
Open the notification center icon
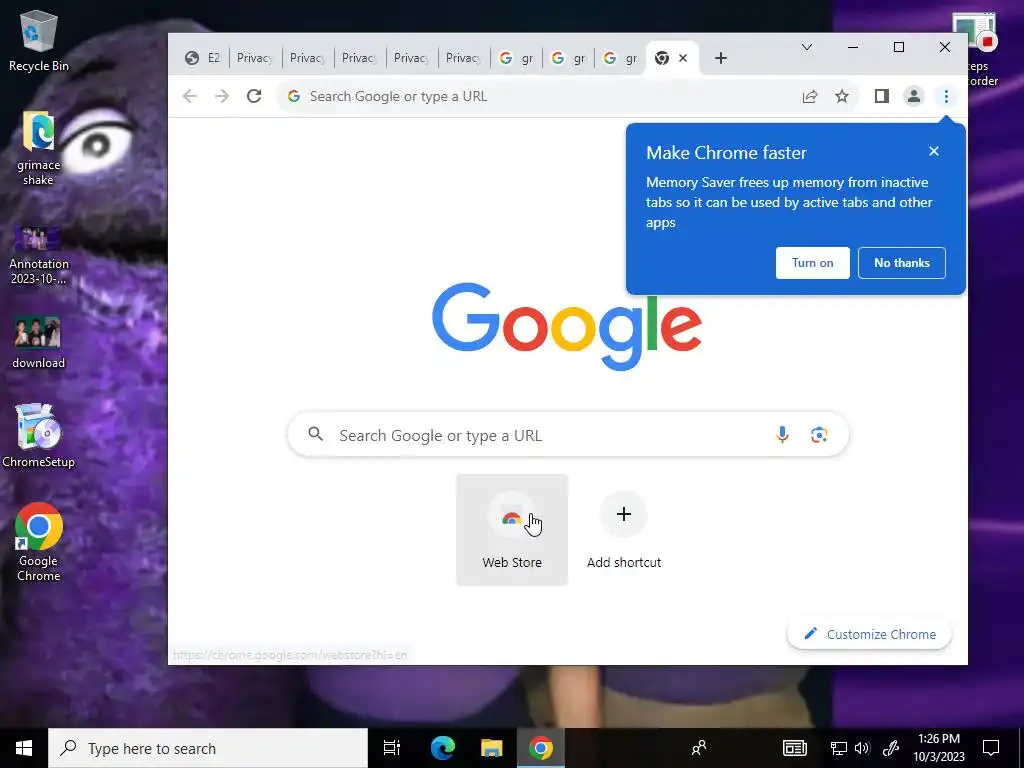(991, 748)
